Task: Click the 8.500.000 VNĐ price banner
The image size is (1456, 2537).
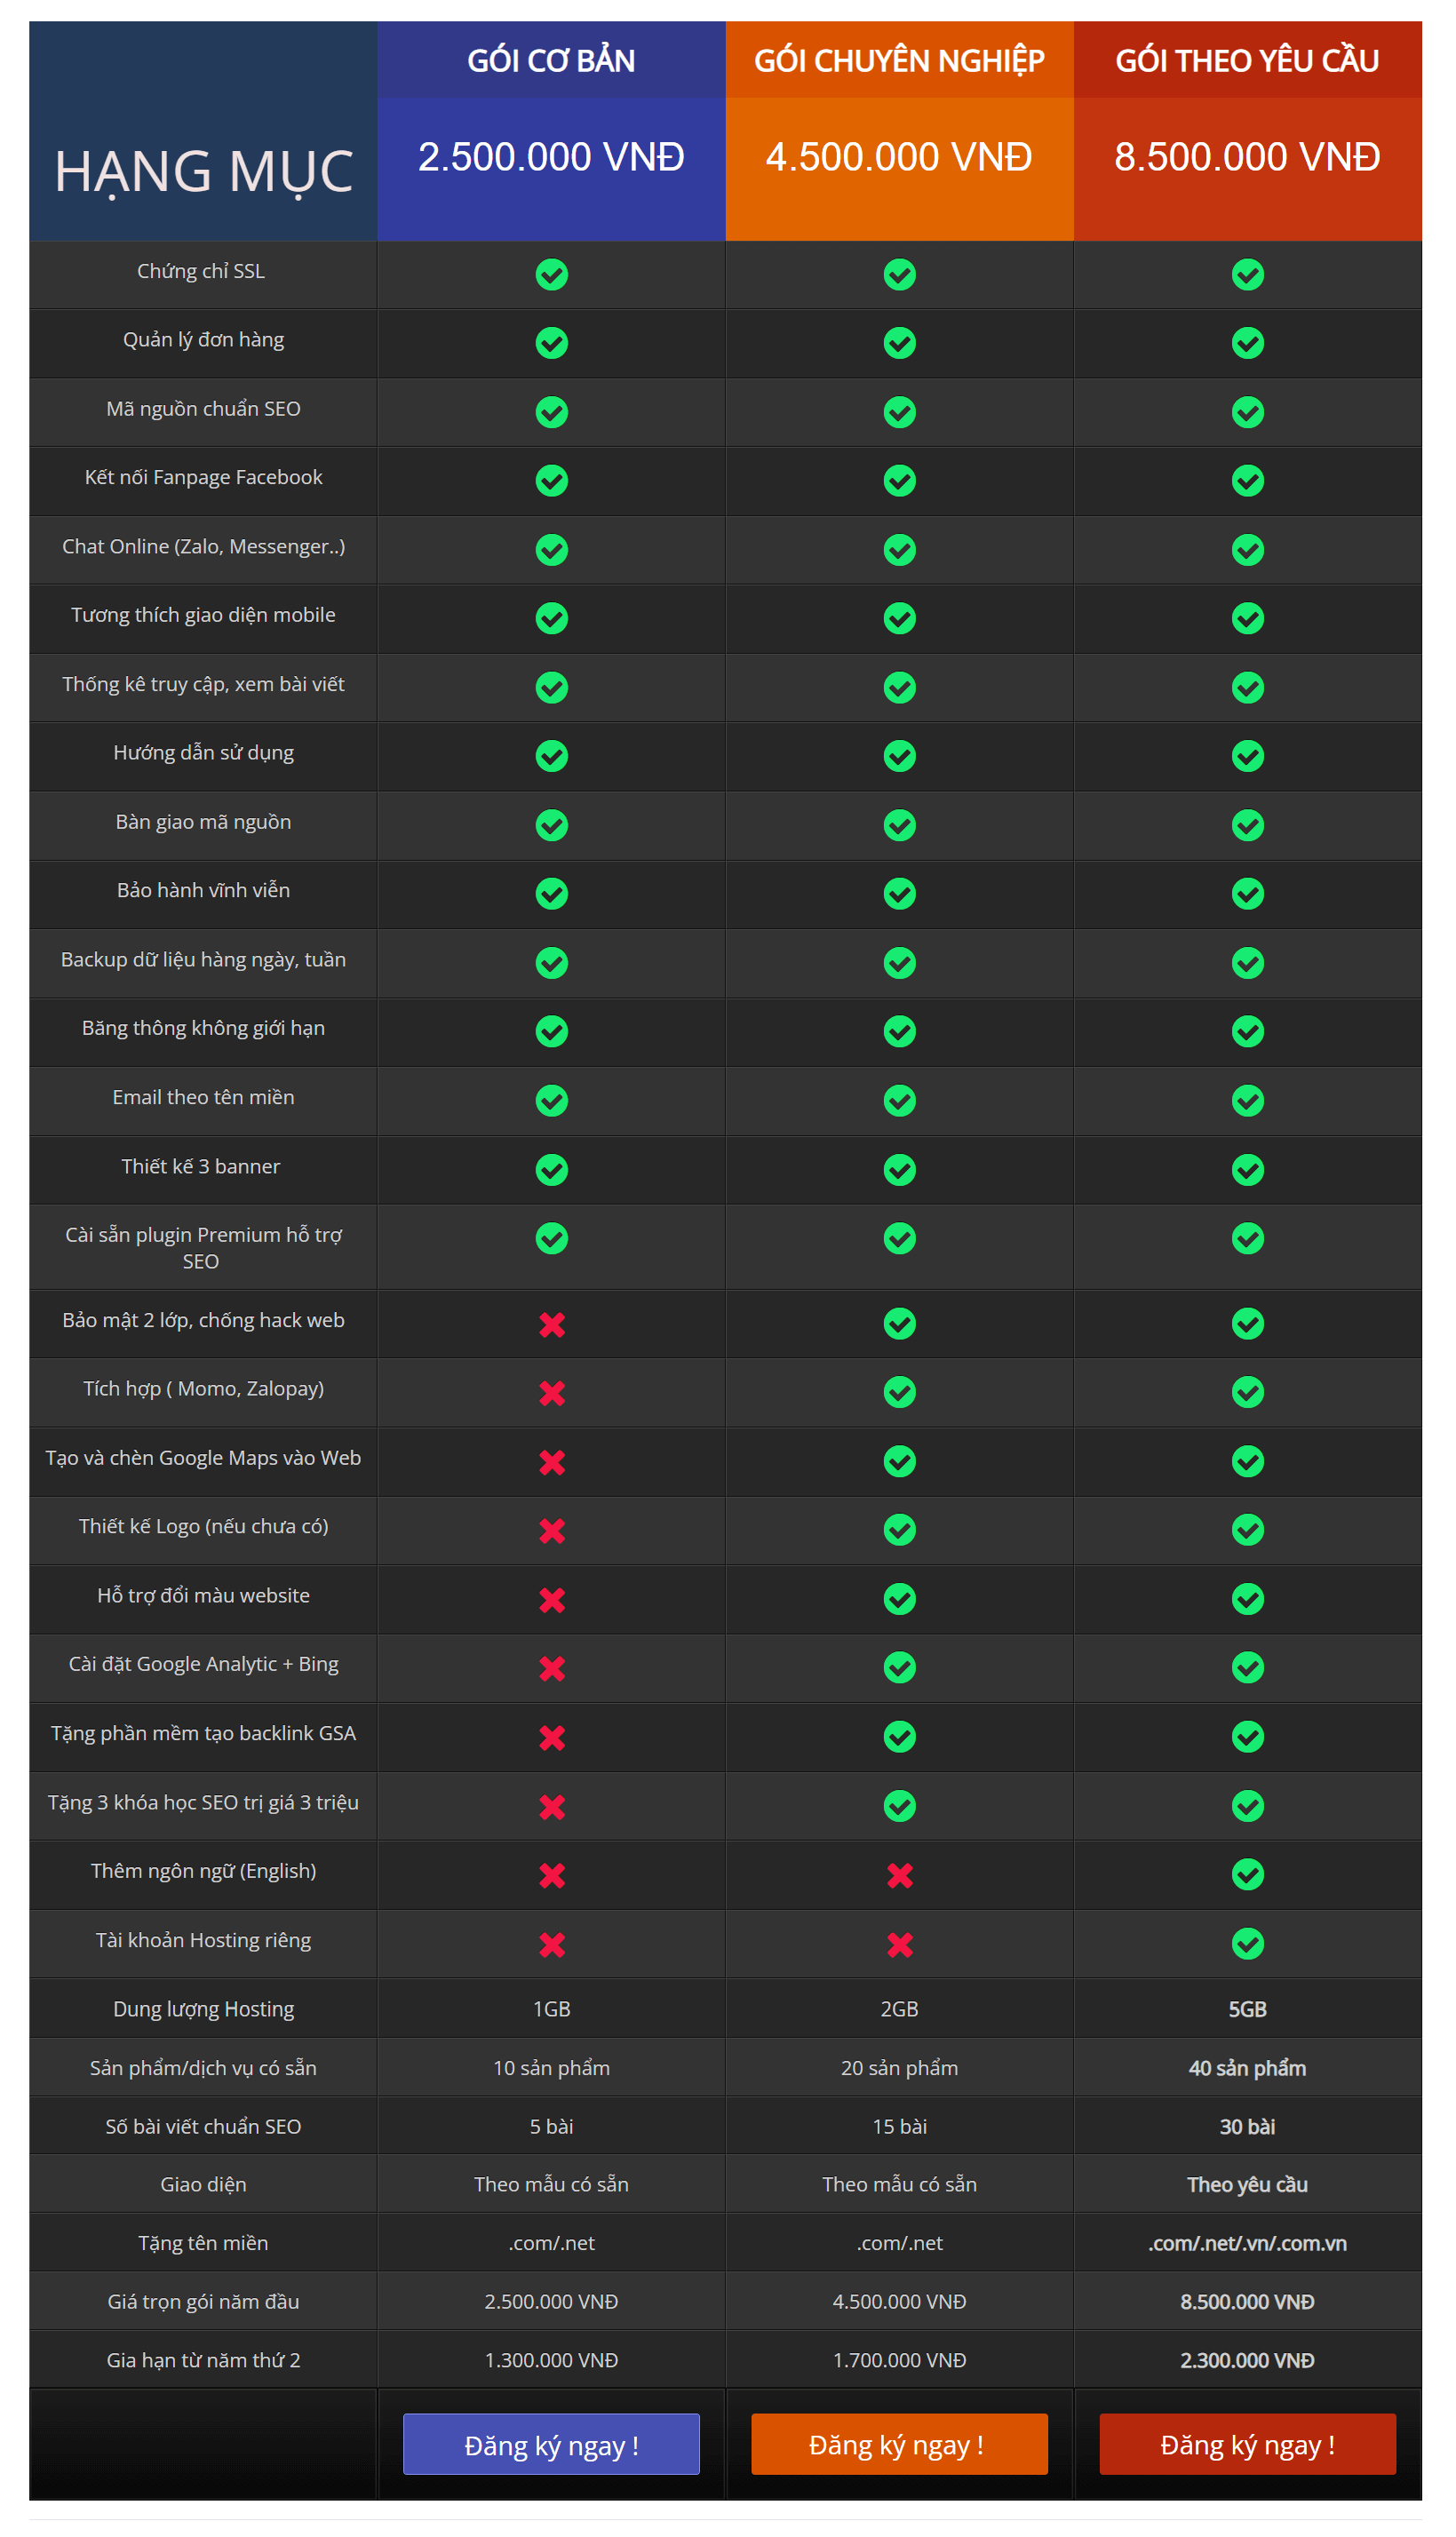Action: [x=1247, y=157]
